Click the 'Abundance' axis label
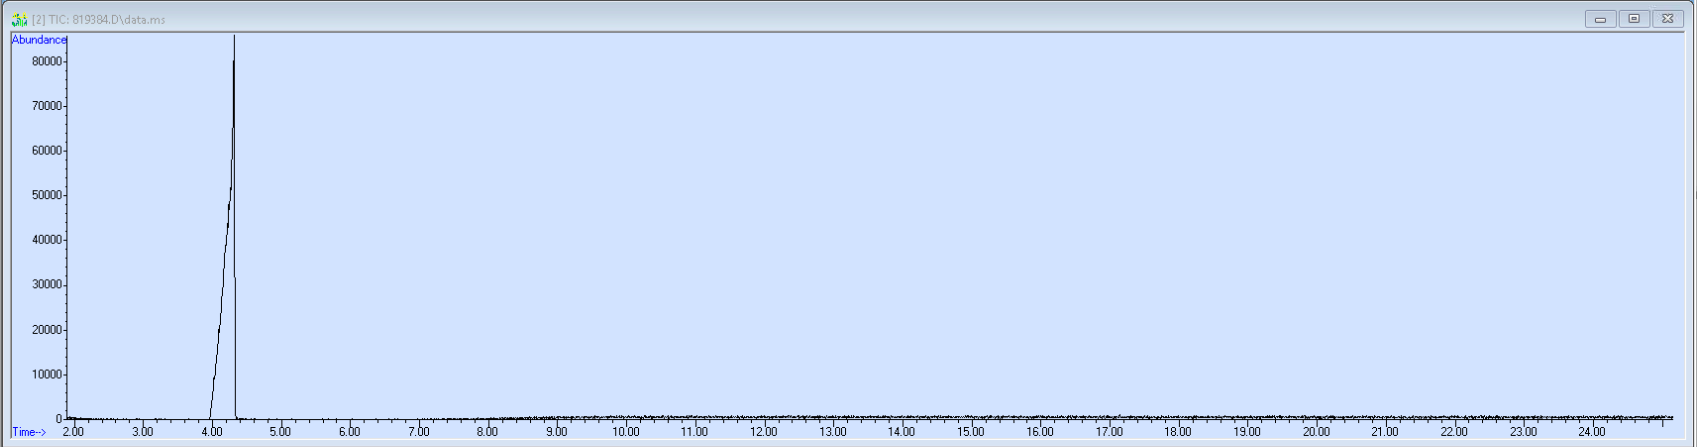The image size is (1697, 447). (39, 40)
